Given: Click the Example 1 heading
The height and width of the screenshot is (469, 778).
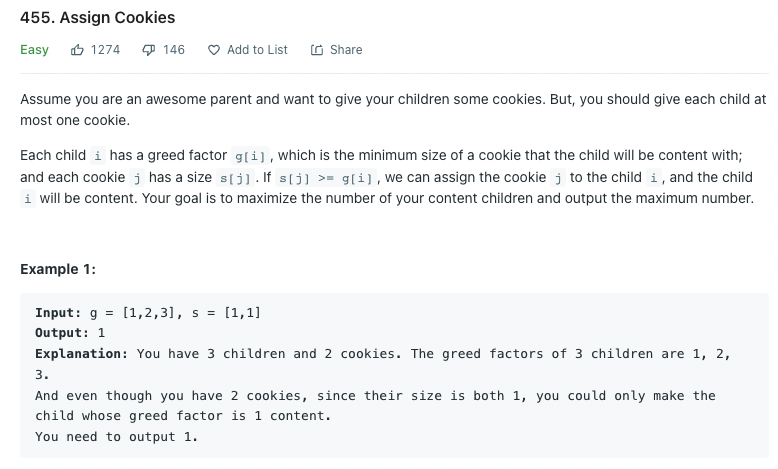Looking at the screenshot, I should click(x=58, y=269).
